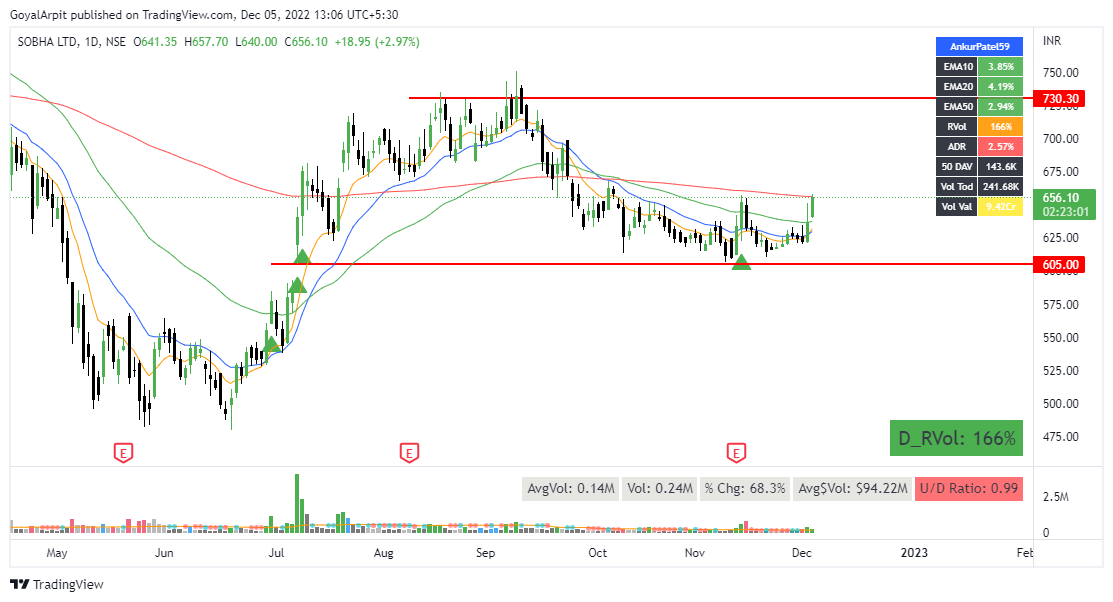Click the % Chg: 68.3% stat box
The height and width of the screenshot is (602, 1113).
pos(745,488)
